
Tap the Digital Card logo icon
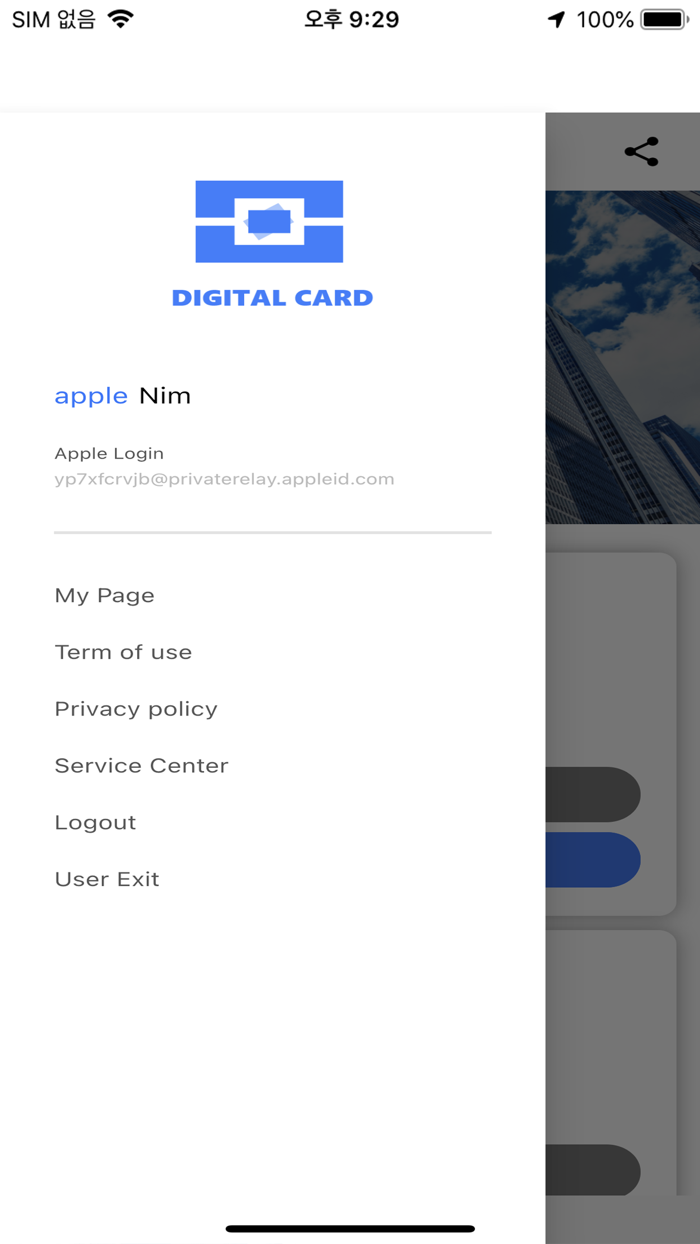(269, 221)
